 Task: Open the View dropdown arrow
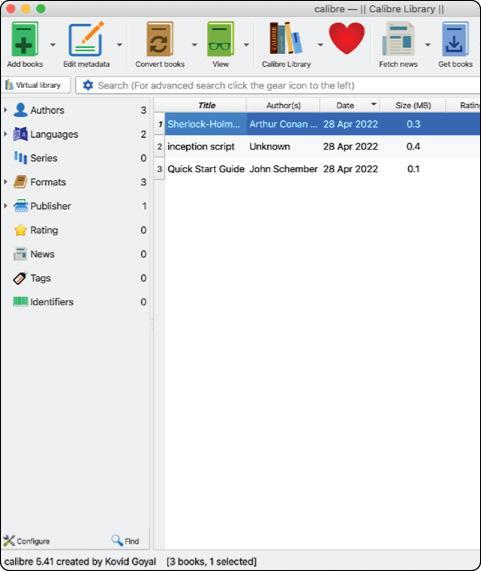tap(246, 44)
